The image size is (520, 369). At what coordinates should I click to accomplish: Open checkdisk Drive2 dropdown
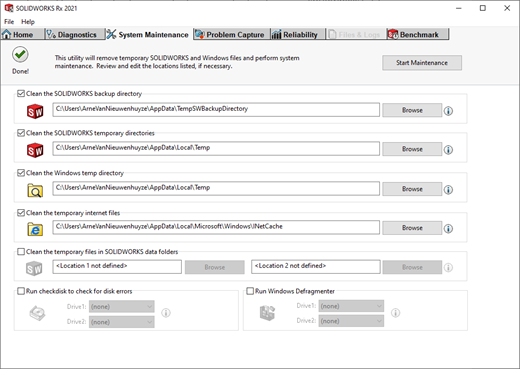(x=122, y=322)
